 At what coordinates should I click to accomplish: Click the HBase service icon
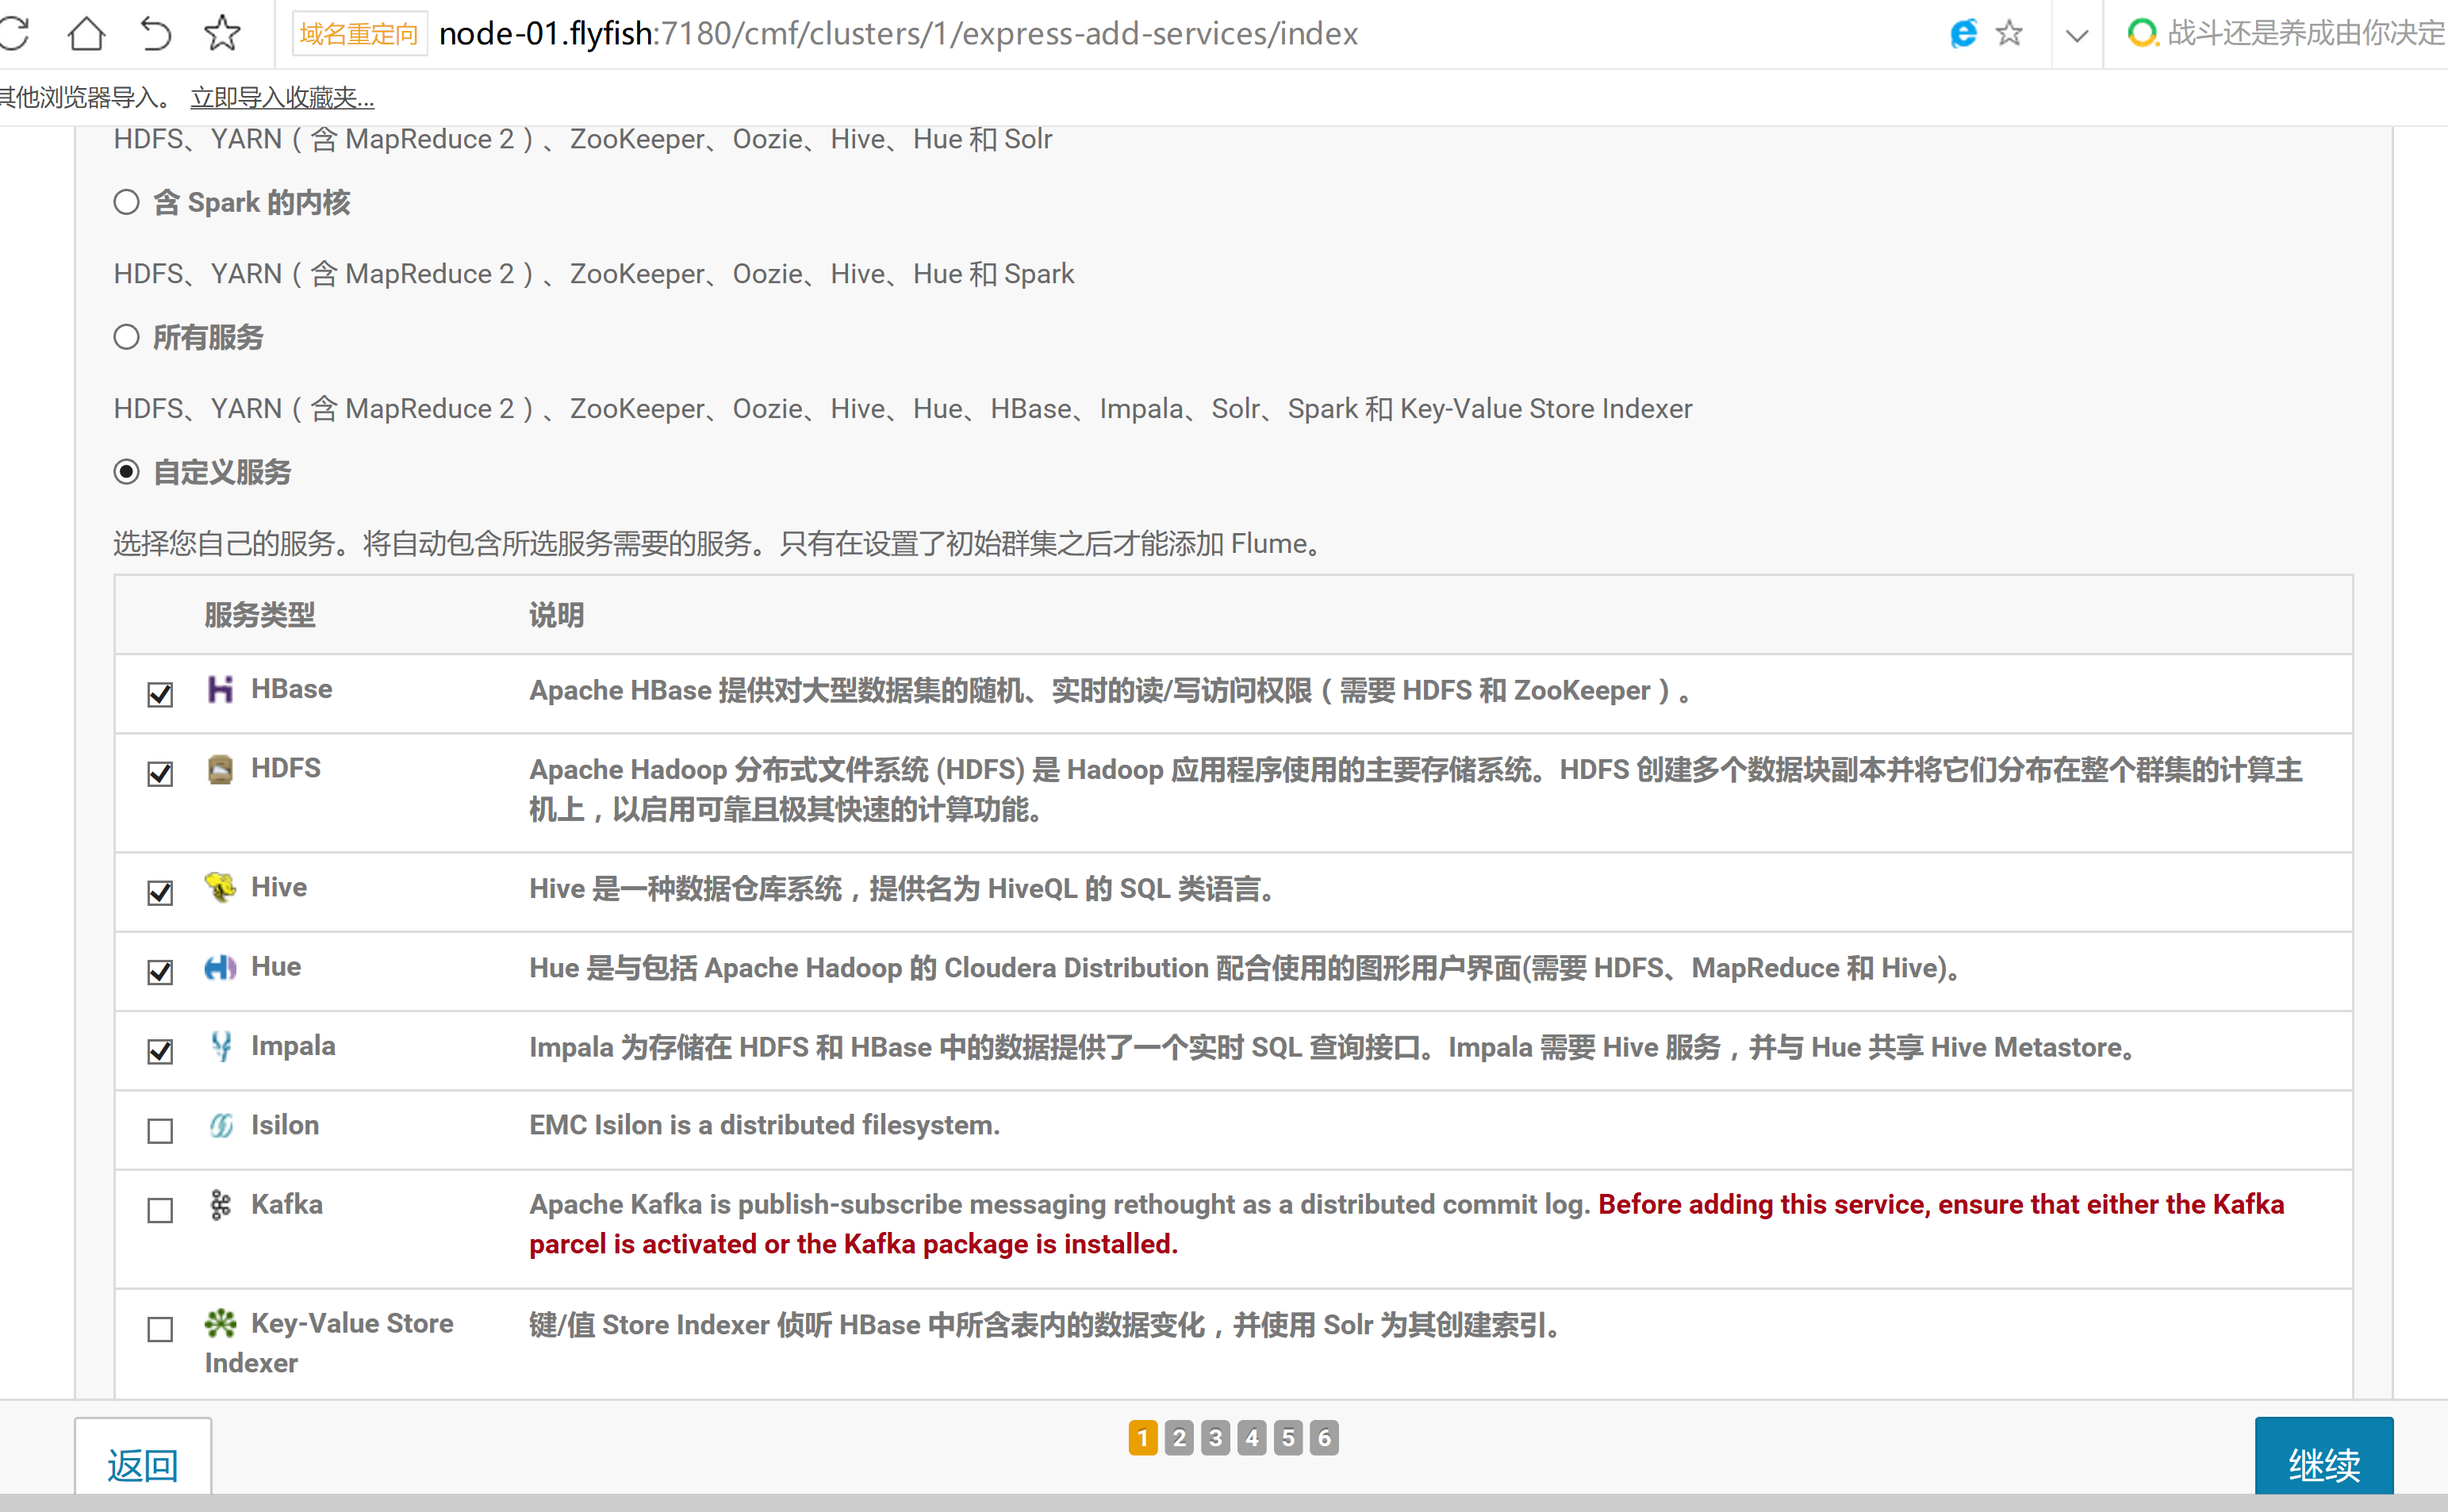pyautogui.click(x=220, y=690)
